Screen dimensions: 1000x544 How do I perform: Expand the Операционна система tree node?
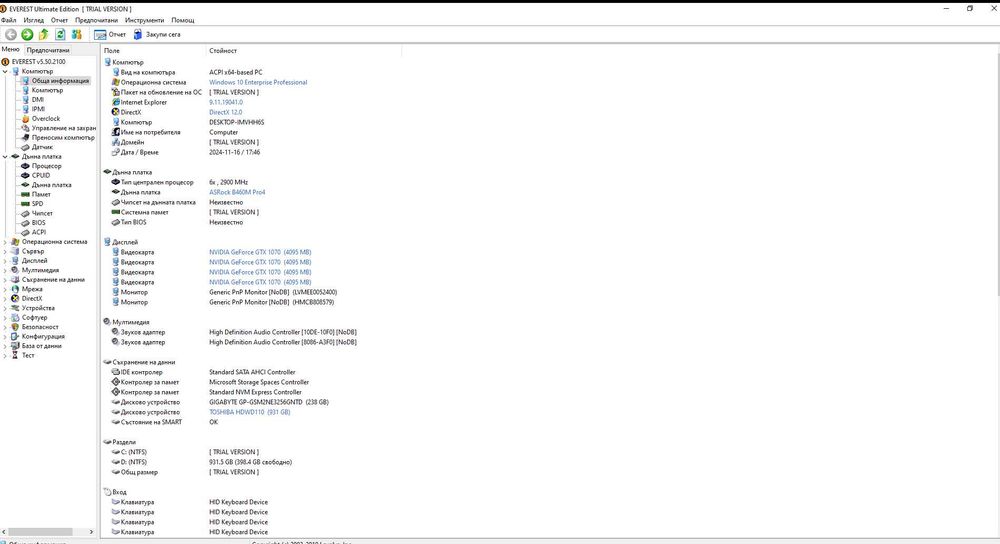(5, 242)
